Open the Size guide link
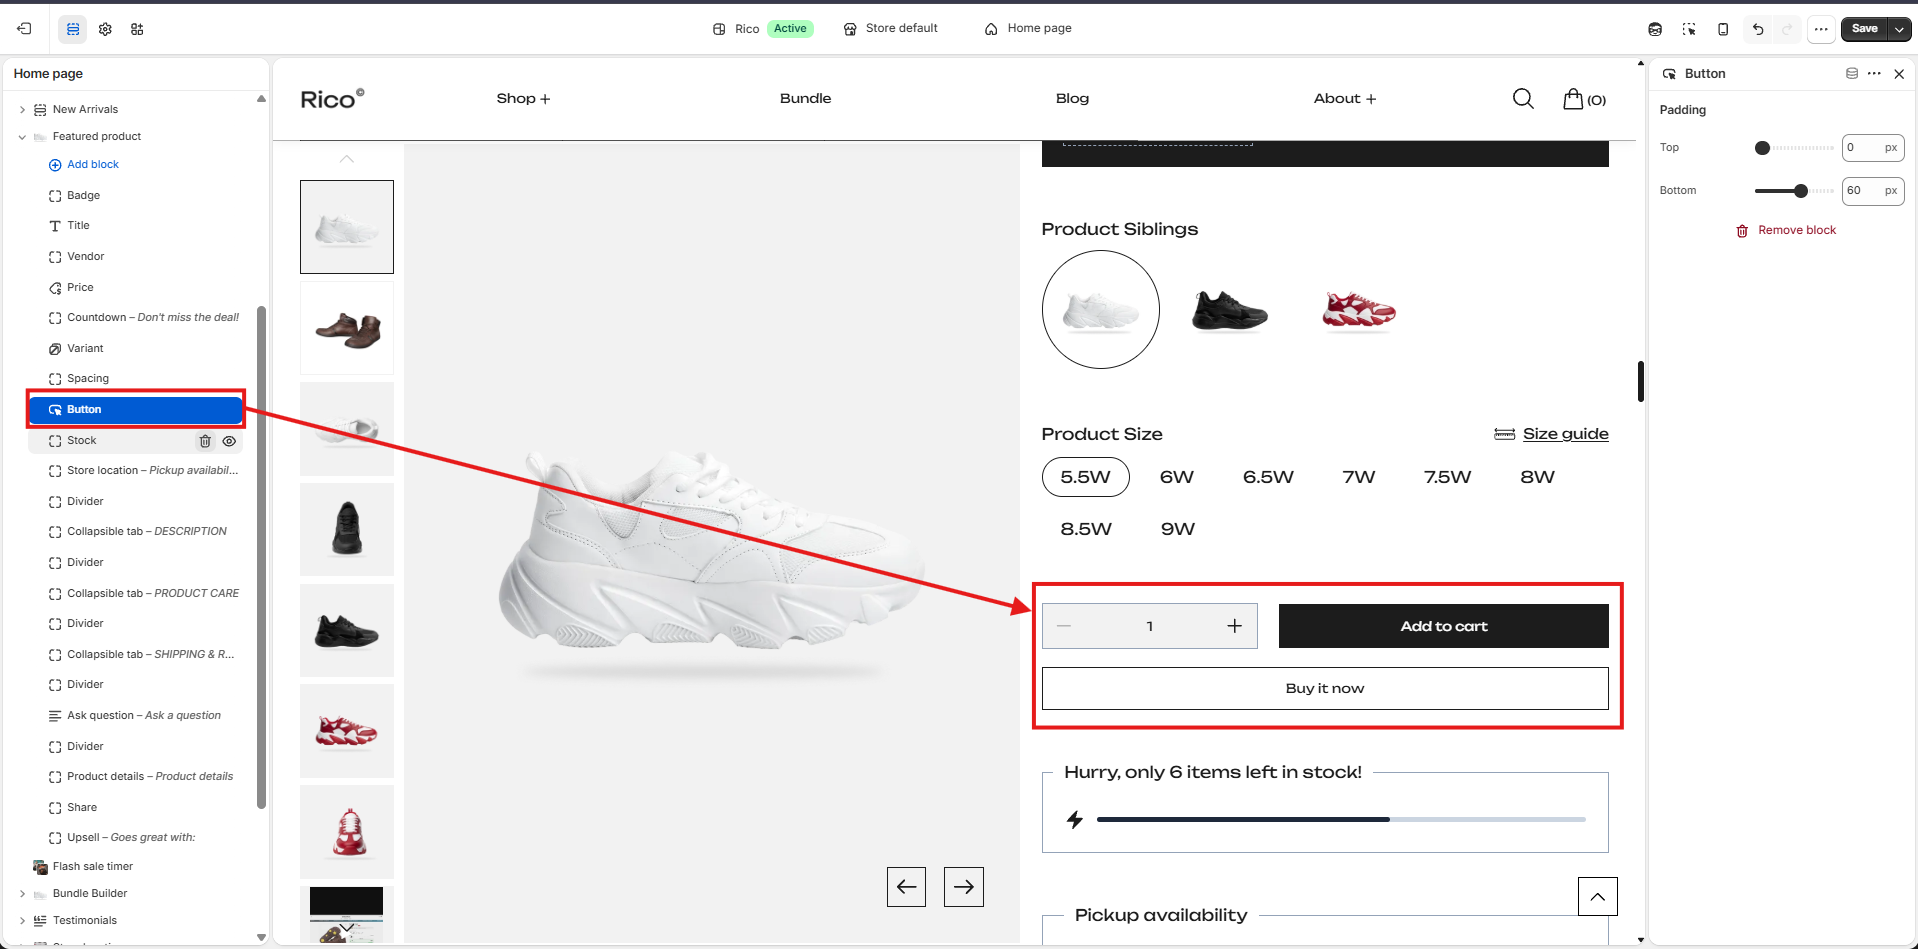The height and width of the screenshot is (949, 1918). 1565,434
